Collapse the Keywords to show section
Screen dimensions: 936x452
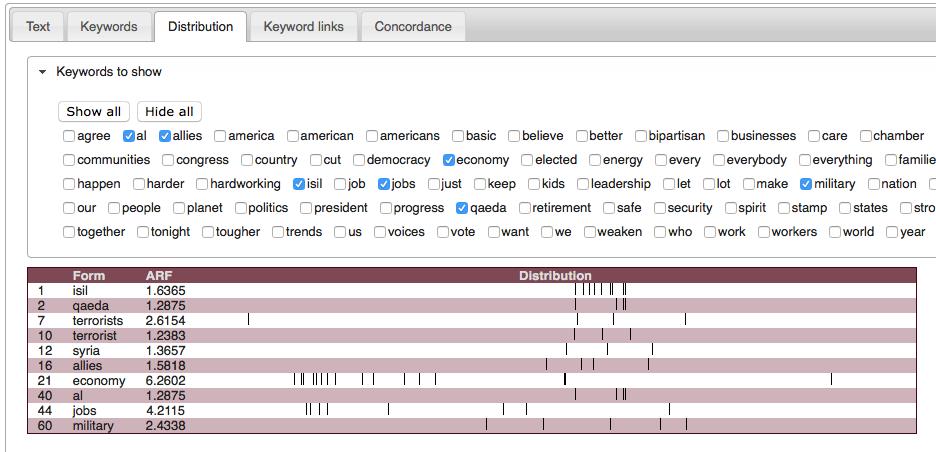pyautogui.click(x=43, y=72)
